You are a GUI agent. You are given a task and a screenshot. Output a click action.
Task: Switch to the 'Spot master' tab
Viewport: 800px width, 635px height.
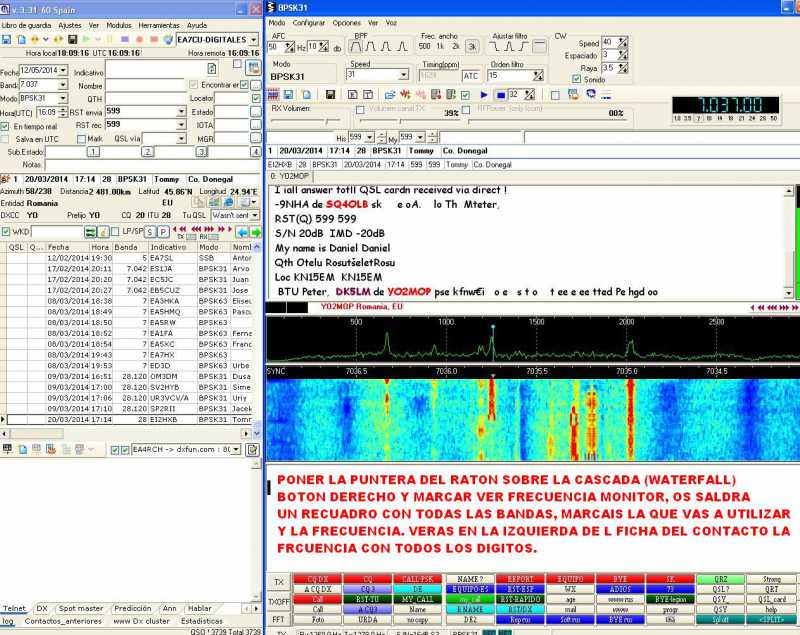(x=81, y=607)
